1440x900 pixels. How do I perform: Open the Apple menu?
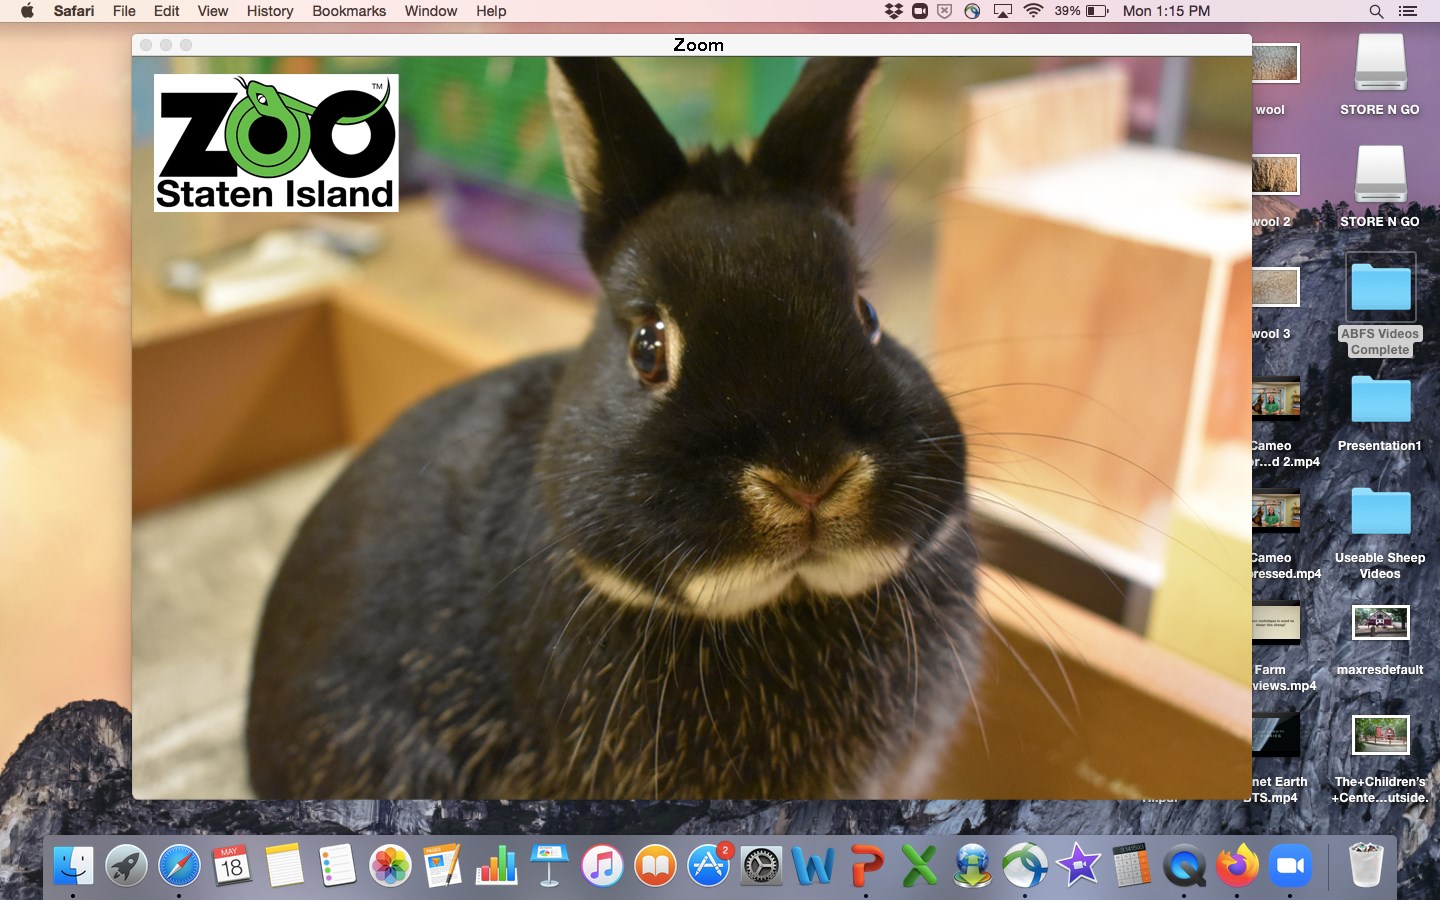click(x=27, y=11)
